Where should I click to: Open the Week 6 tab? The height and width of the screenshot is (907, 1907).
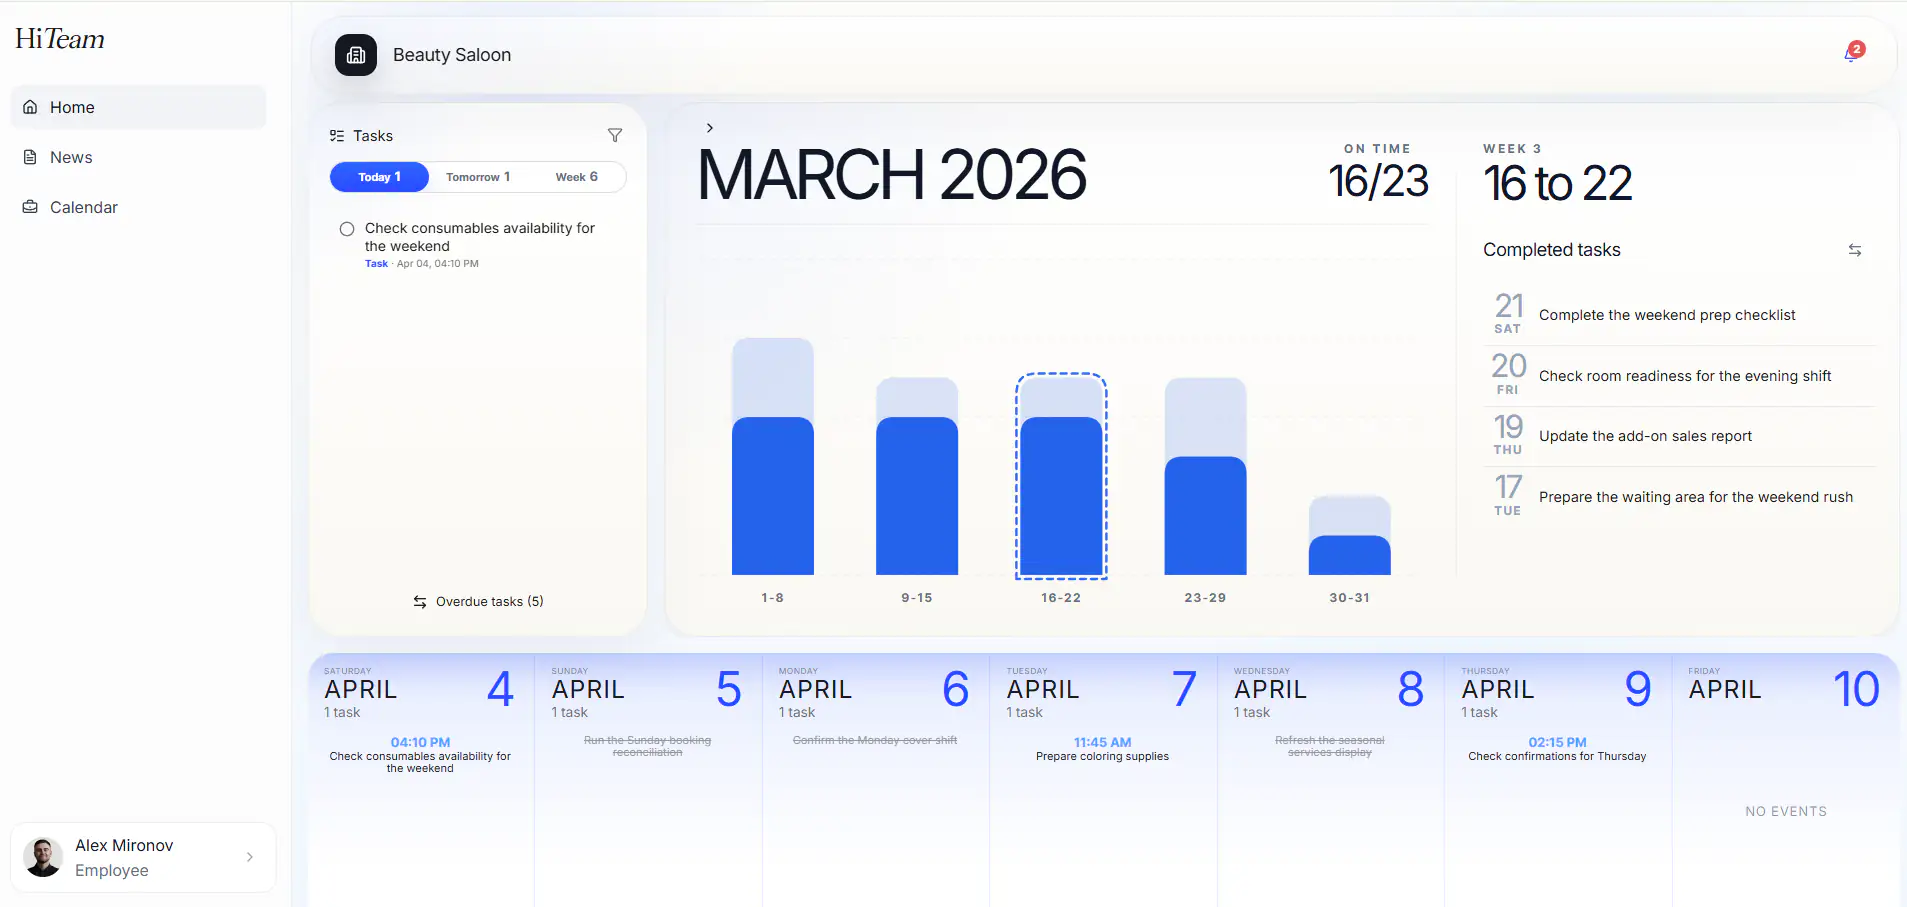point(576,177)
